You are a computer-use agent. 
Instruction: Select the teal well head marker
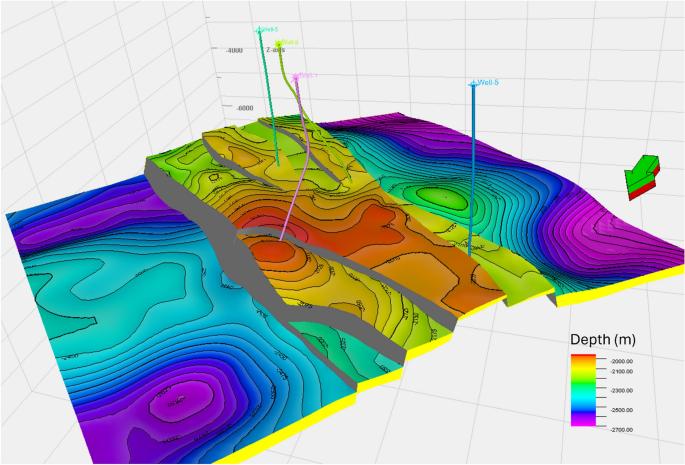coord(260,31)
